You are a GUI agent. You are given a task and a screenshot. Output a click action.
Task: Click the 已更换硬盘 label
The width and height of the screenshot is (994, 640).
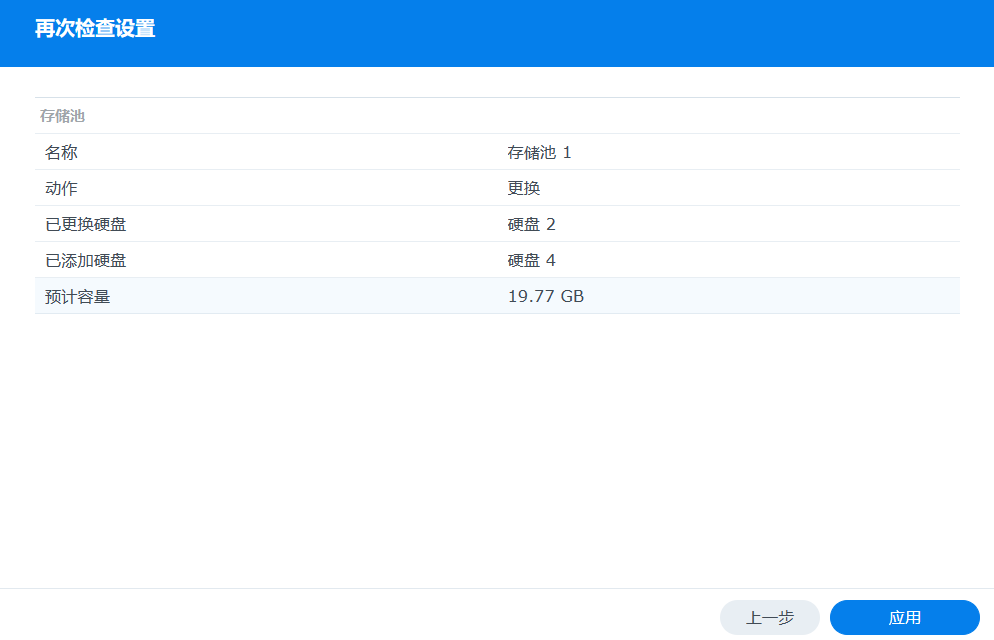point(86,224)
